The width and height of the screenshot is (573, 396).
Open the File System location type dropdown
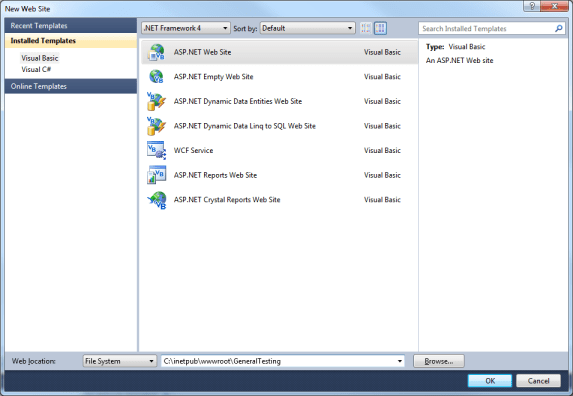pos(119,361)
